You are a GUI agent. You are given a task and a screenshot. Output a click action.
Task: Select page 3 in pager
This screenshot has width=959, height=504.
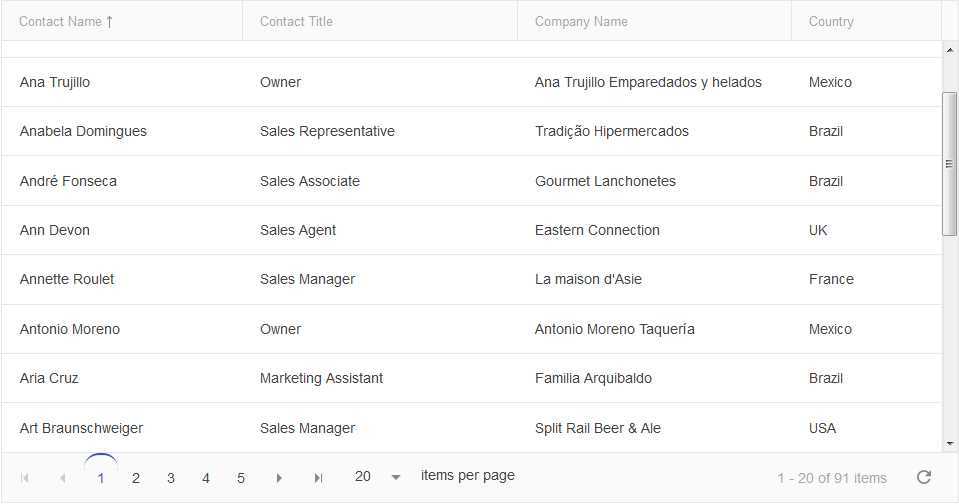(x=171, y=478)
